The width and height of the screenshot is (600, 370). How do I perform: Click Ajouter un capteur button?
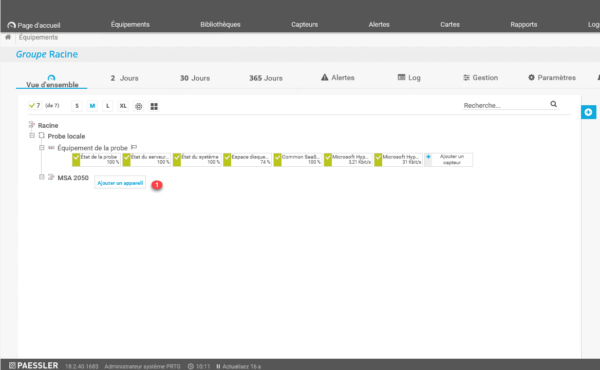point(449,160)
